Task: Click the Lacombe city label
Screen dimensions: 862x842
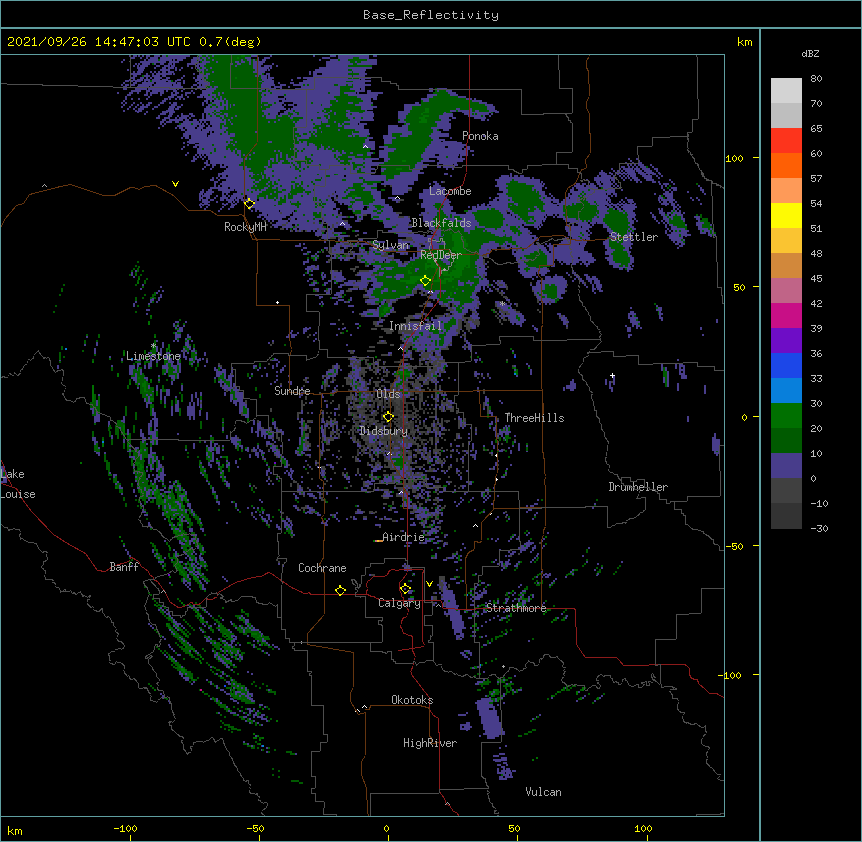Action: 450,191
